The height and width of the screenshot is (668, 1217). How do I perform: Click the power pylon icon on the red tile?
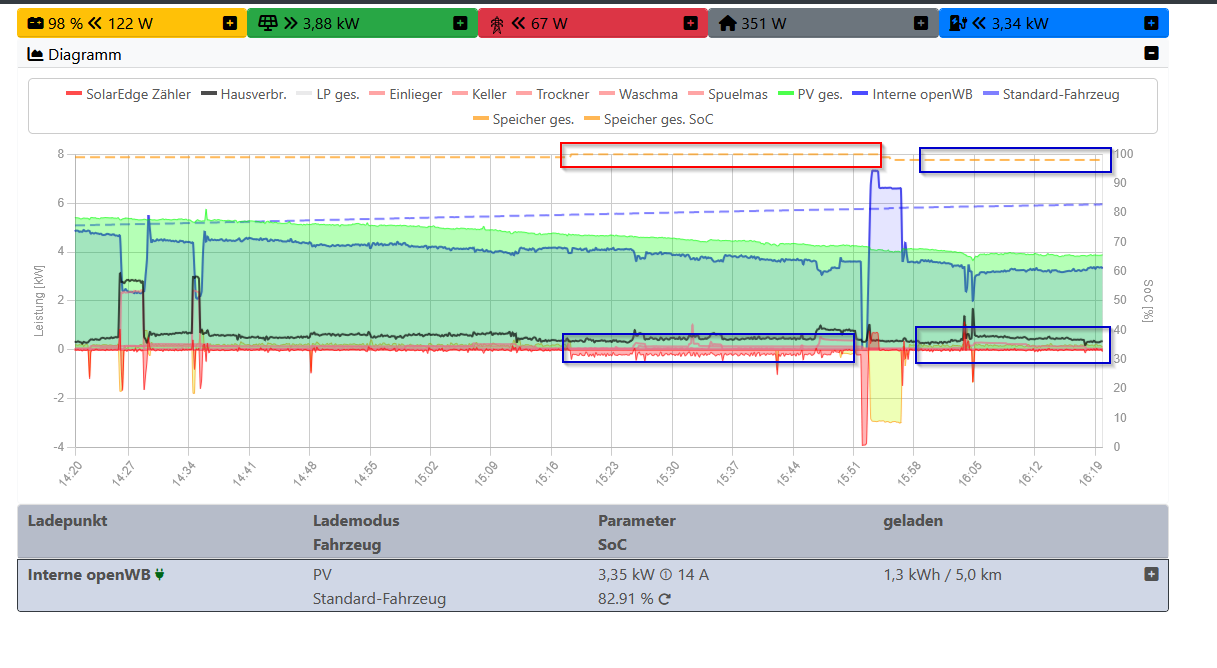(499, 22)
